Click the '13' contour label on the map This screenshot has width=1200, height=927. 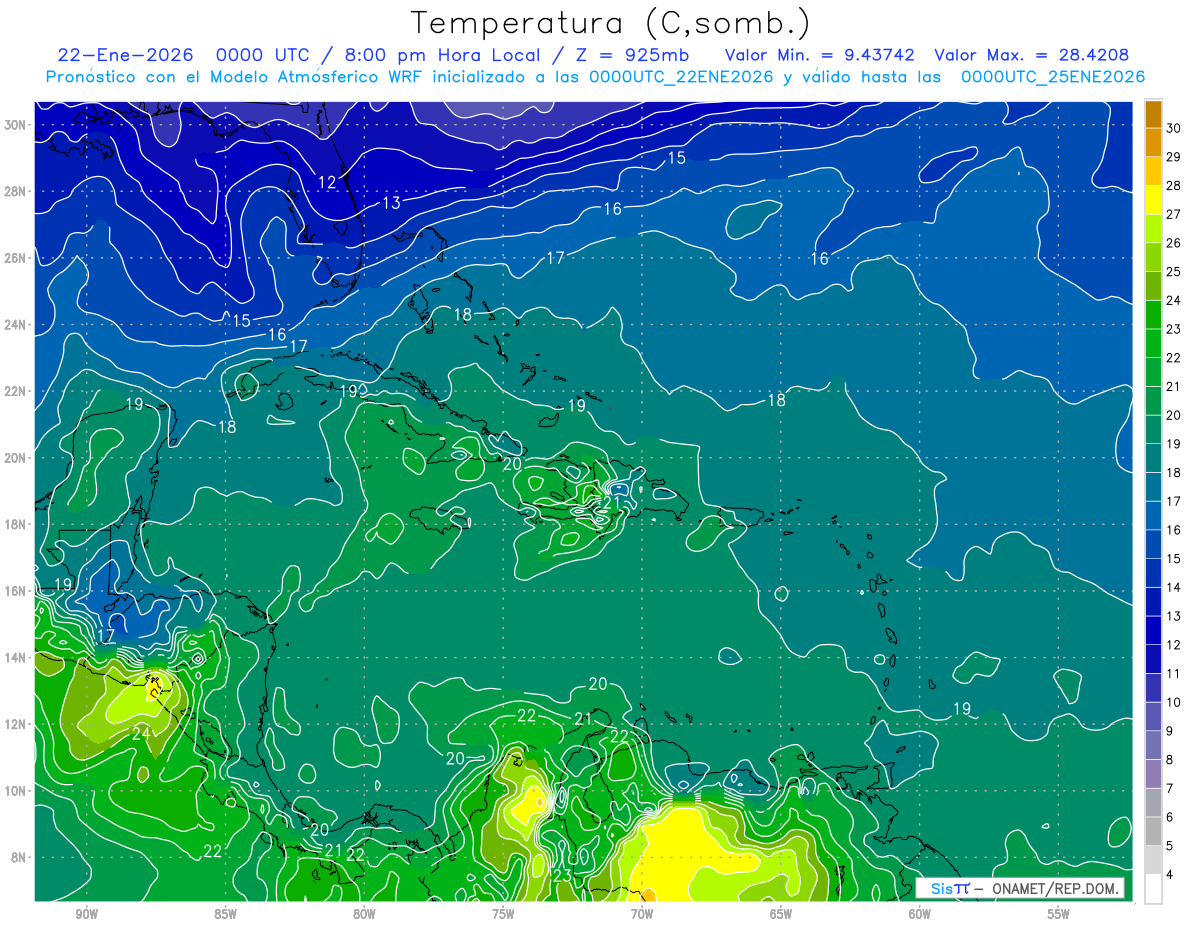coord(391,203)
